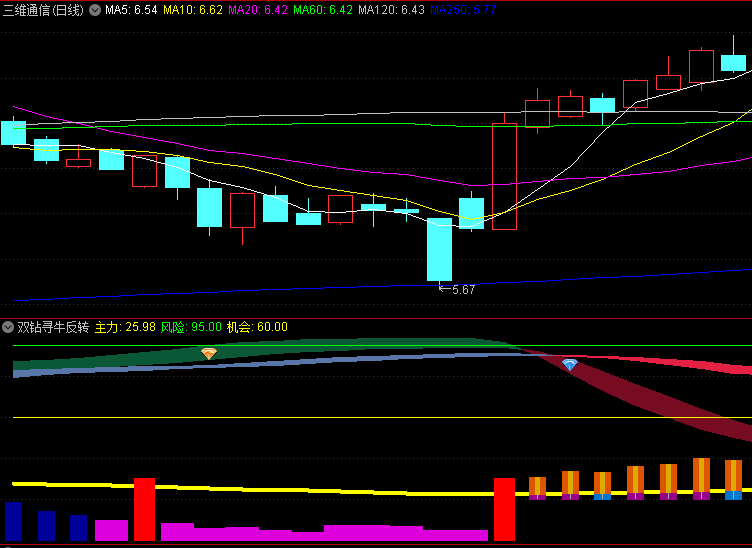Image resolution: width=752 pixels, height=548 pixels.
Task: Click the MA60: 6.42 label
Action: pyautogui.click(x=323, y=10)
